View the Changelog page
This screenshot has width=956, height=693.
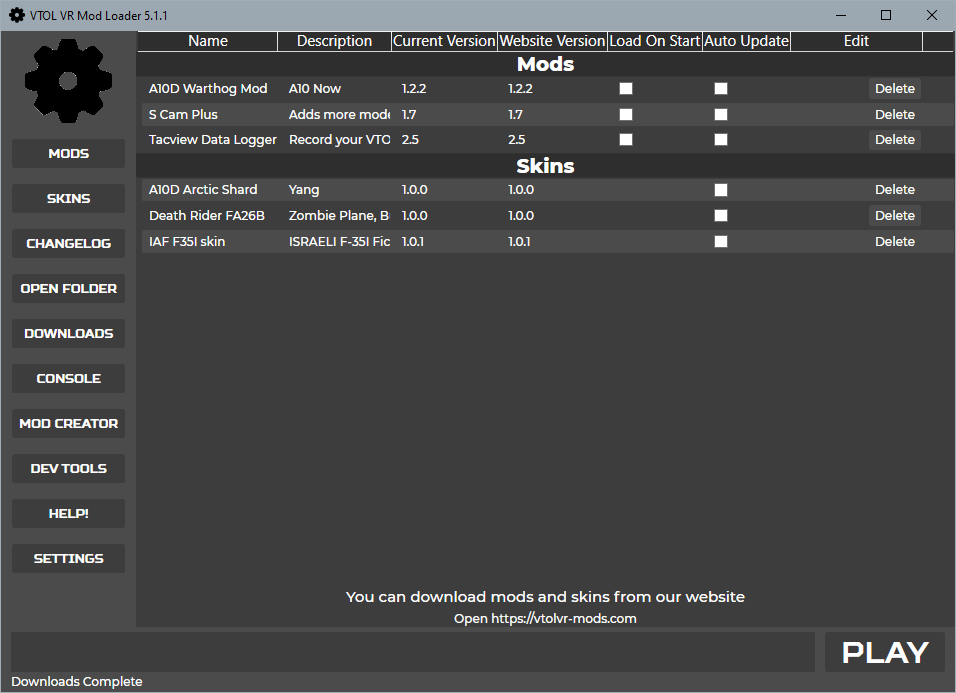[68, 244]
